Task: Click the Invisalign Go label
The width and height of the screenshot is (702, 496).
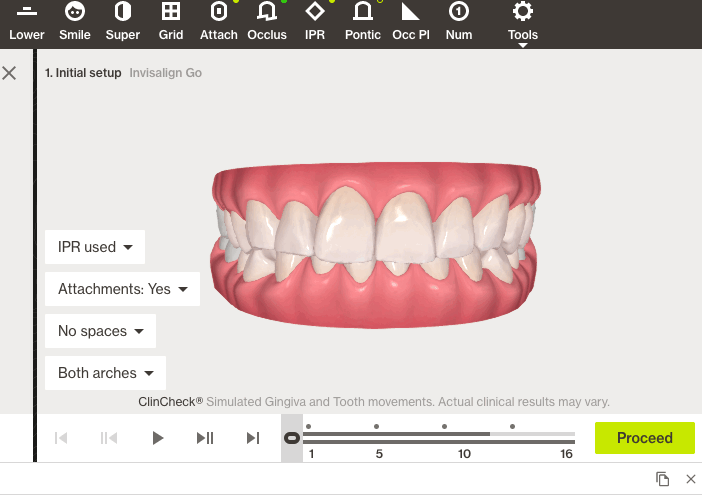Action: [166, 73]
